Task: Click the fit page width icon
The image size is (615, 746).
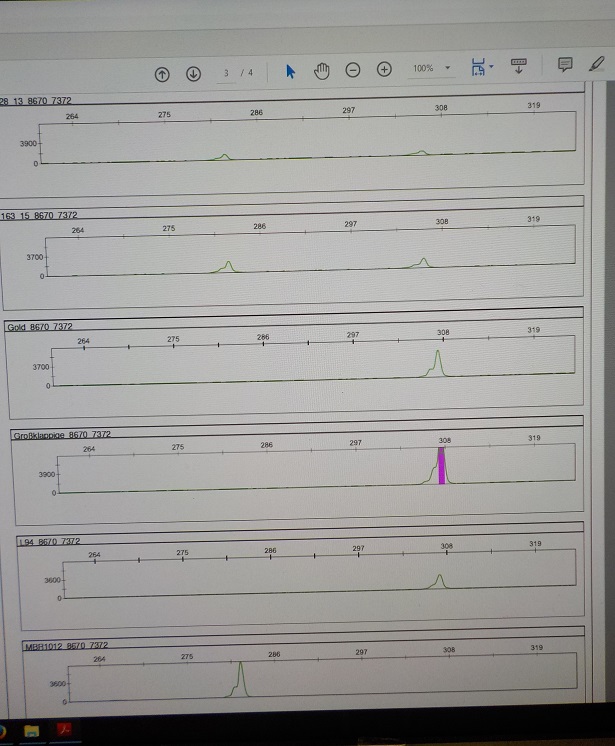Action: 477,67
